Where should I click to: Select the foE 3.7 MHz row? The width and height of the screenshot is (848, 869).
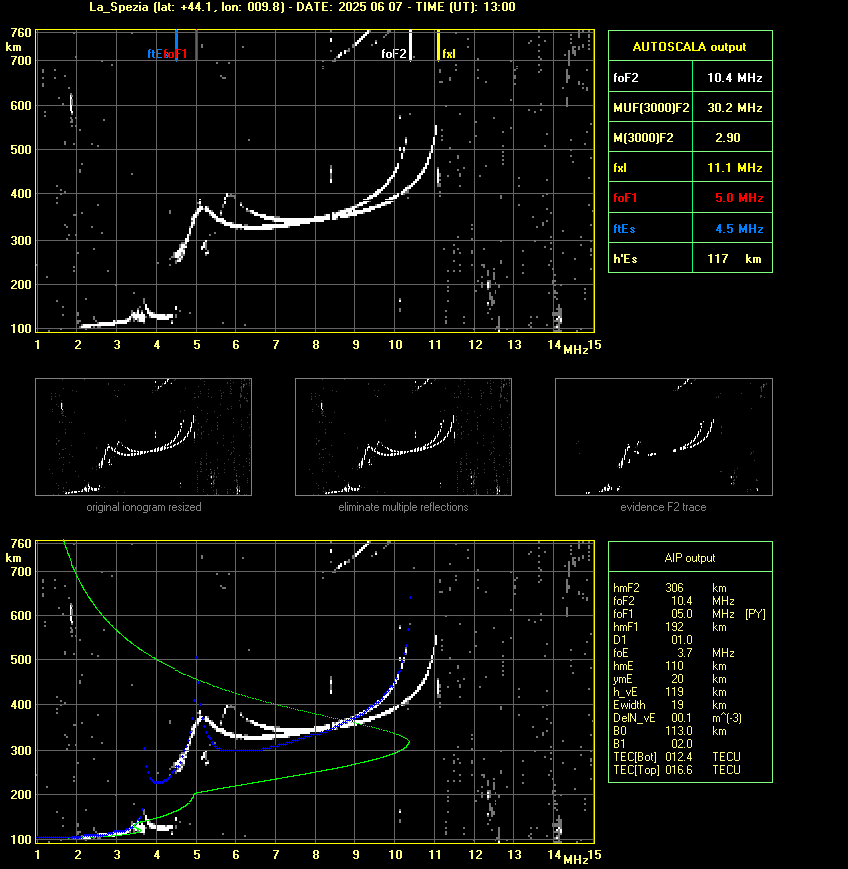(674, 653)
